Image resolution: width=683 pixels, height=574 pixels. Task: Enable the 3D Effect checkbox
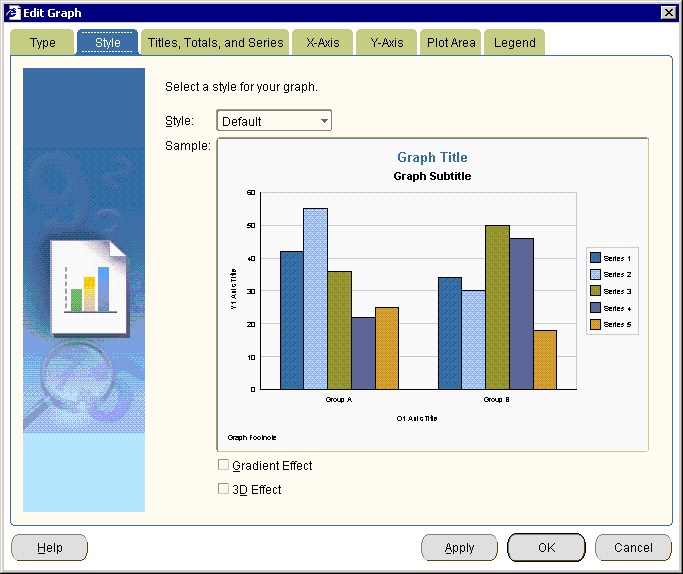pyautogui.click(x=223, y=489)
